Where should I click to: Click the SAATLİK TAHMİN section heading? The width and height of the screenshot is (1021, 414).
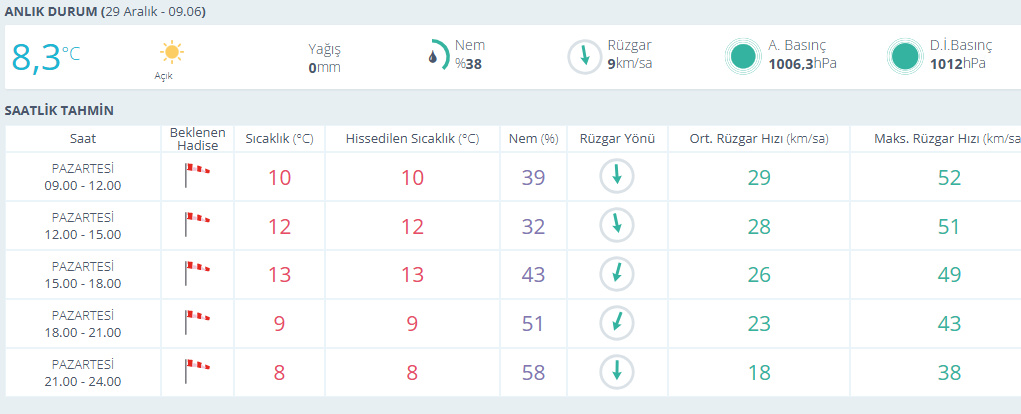[x=59, y=110]
